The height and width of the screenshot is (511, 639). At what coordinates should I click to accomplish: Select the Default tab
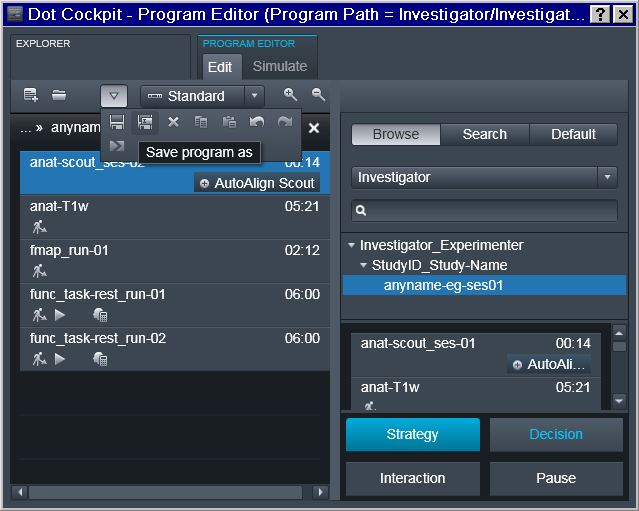(573, 134)
